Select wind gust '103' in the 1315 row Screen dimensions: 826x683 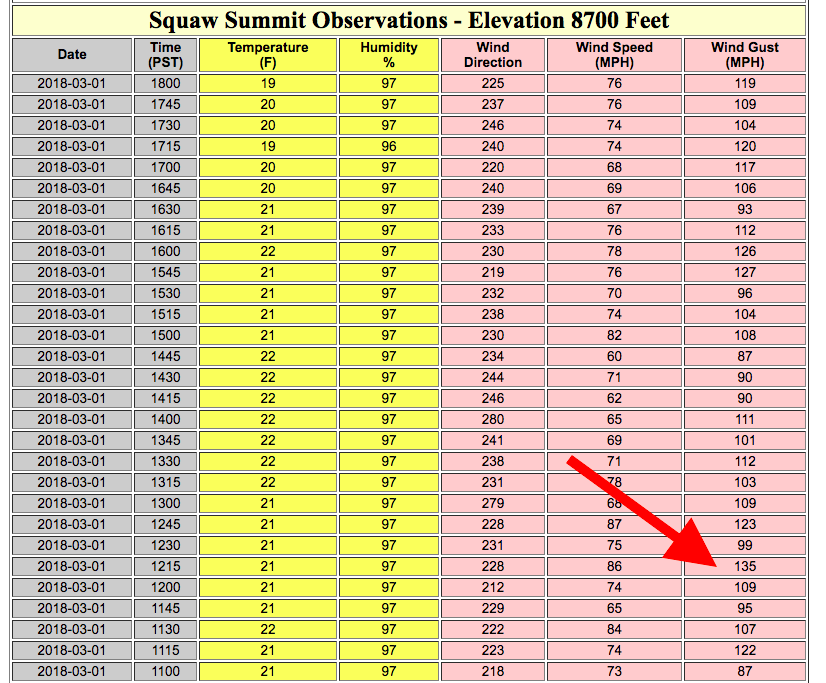click(745, 483)
